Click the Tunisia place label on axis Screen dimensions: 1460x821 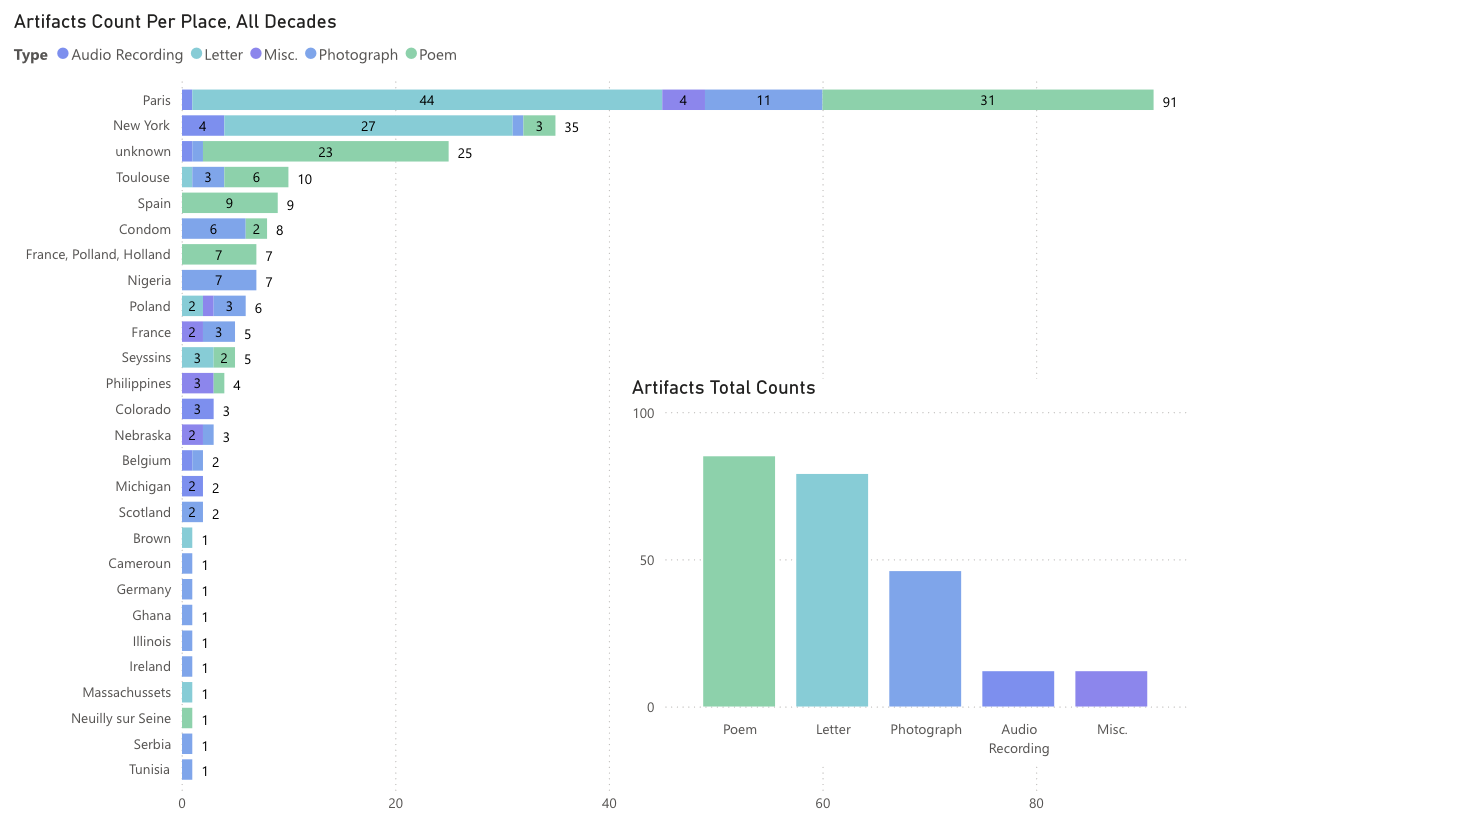[x=149, y=770]
